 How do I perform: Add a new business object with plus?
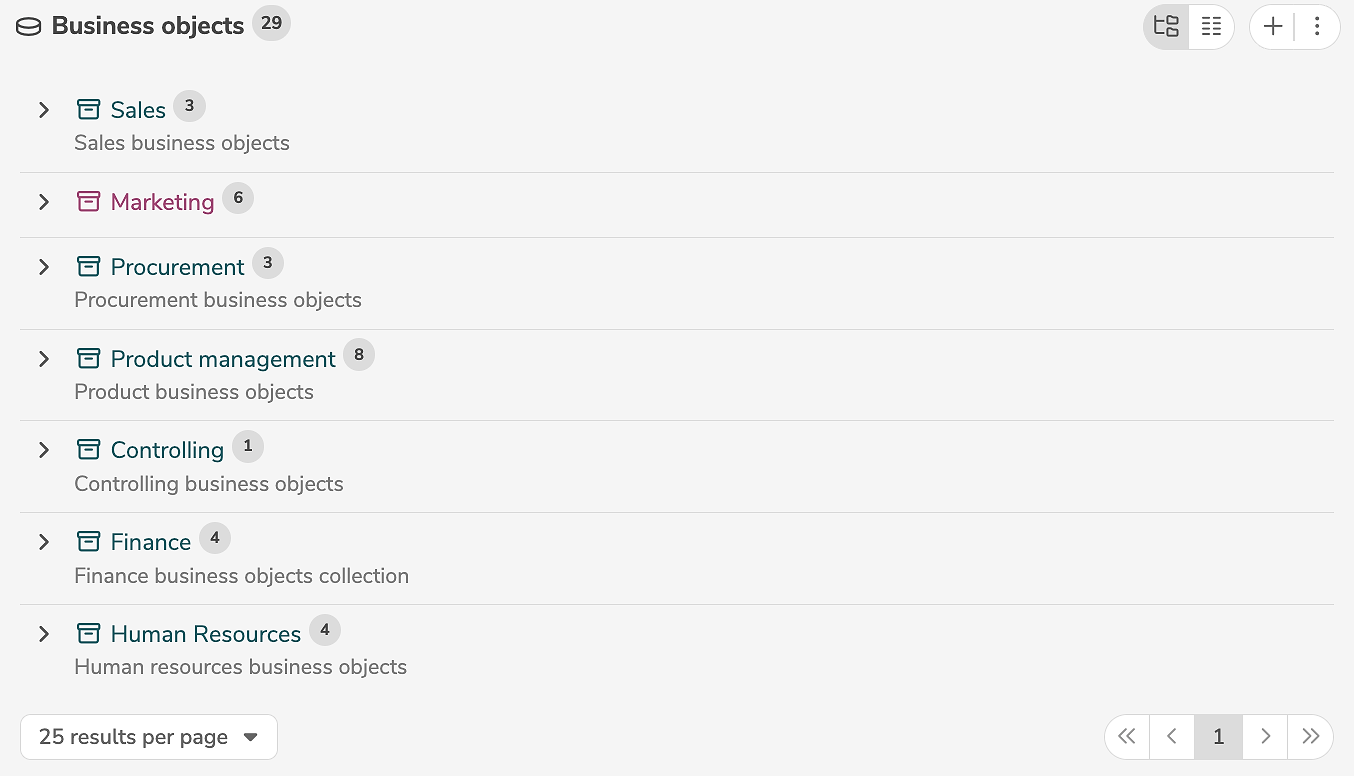tap(1273, 27)
